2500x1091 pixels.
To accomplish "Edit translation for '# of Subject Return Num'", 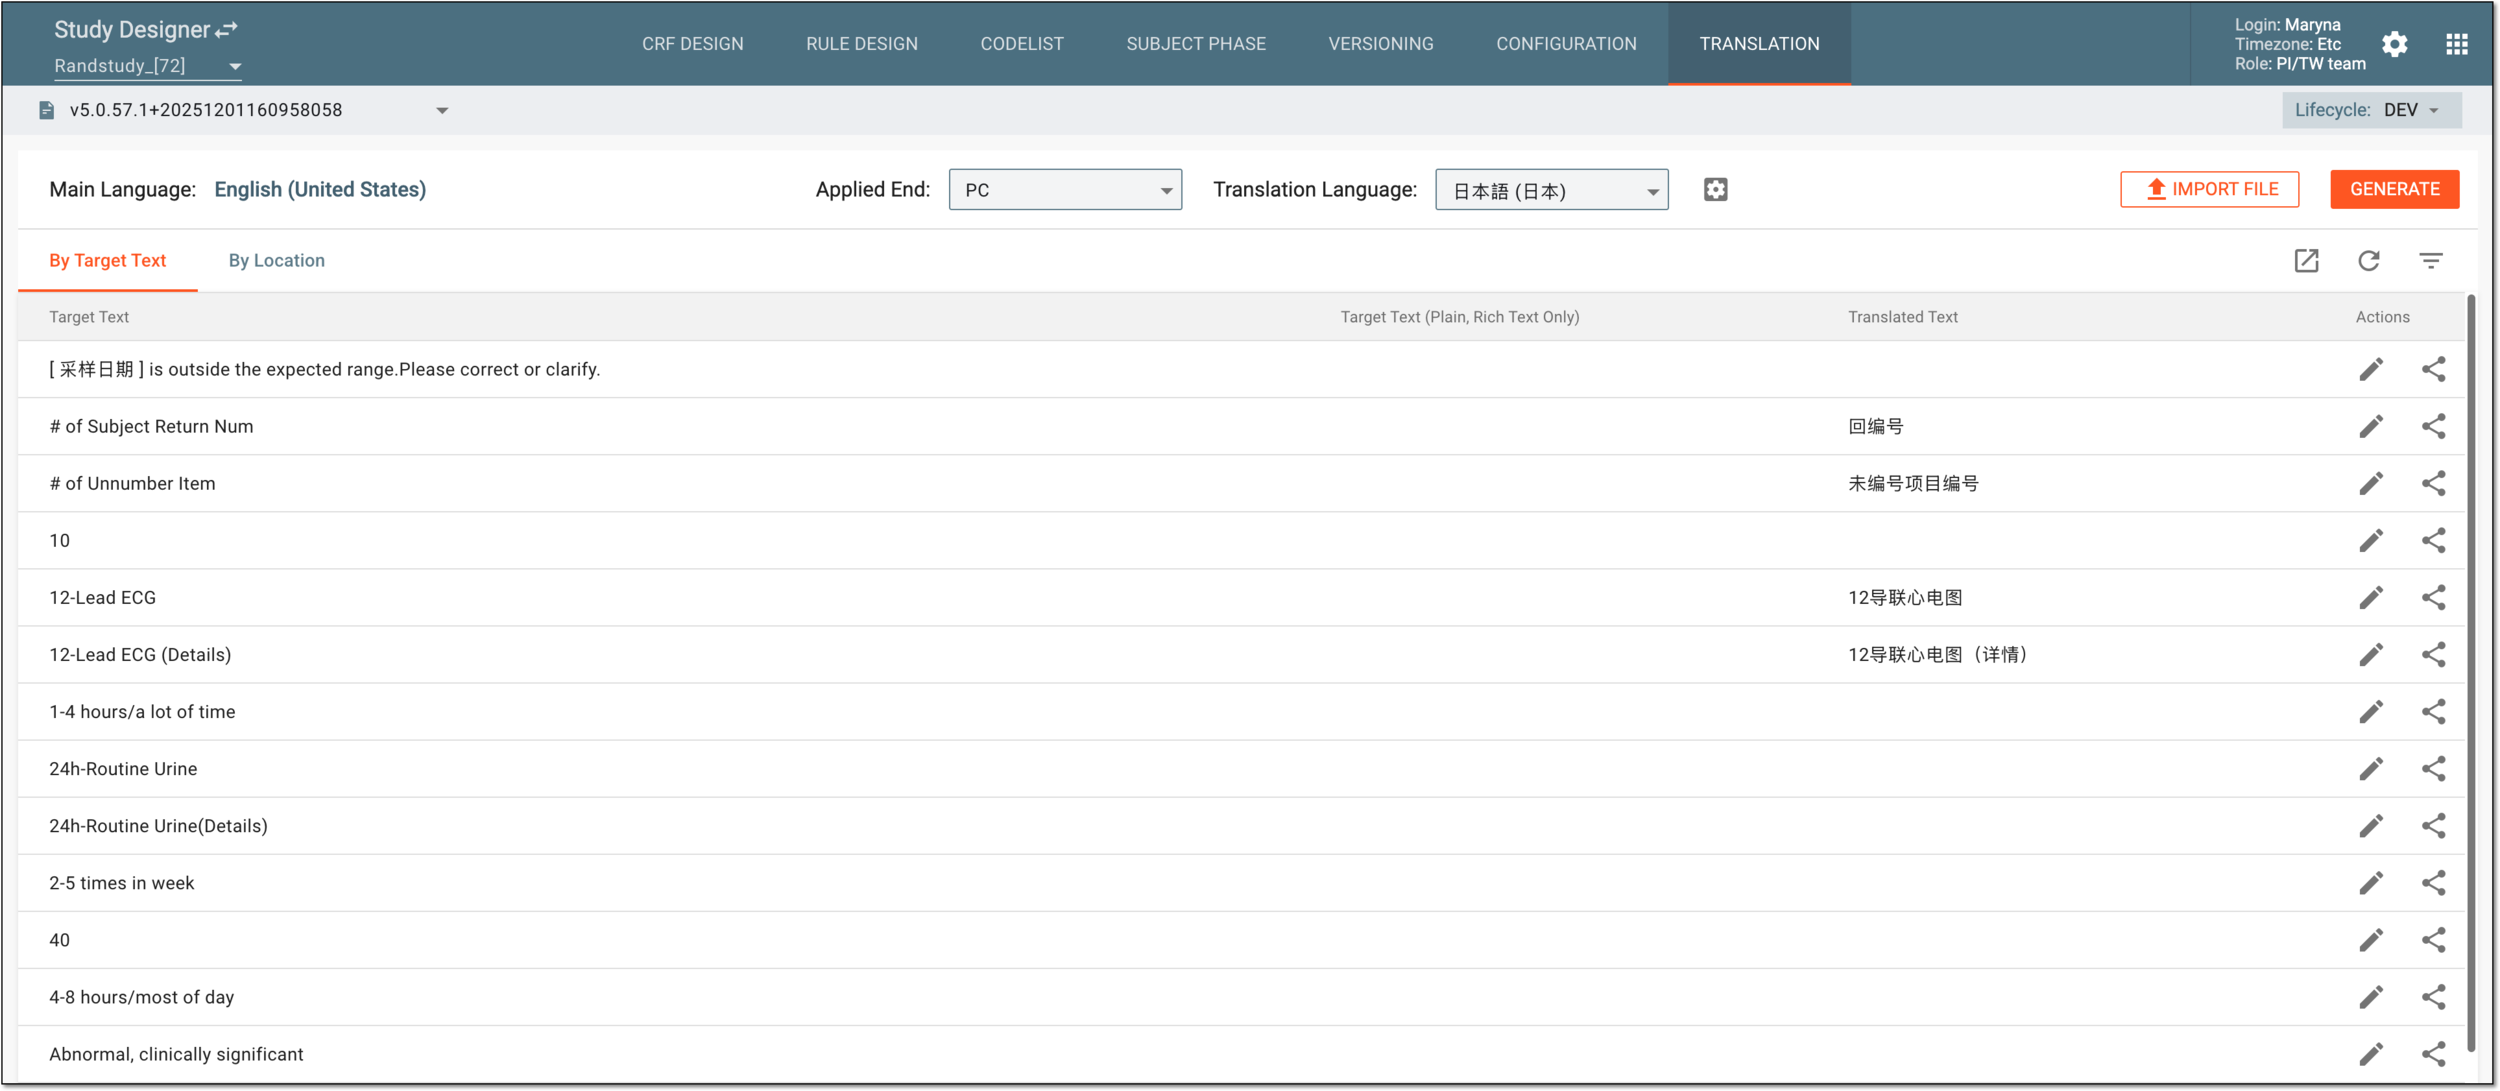I will 2371,427.
